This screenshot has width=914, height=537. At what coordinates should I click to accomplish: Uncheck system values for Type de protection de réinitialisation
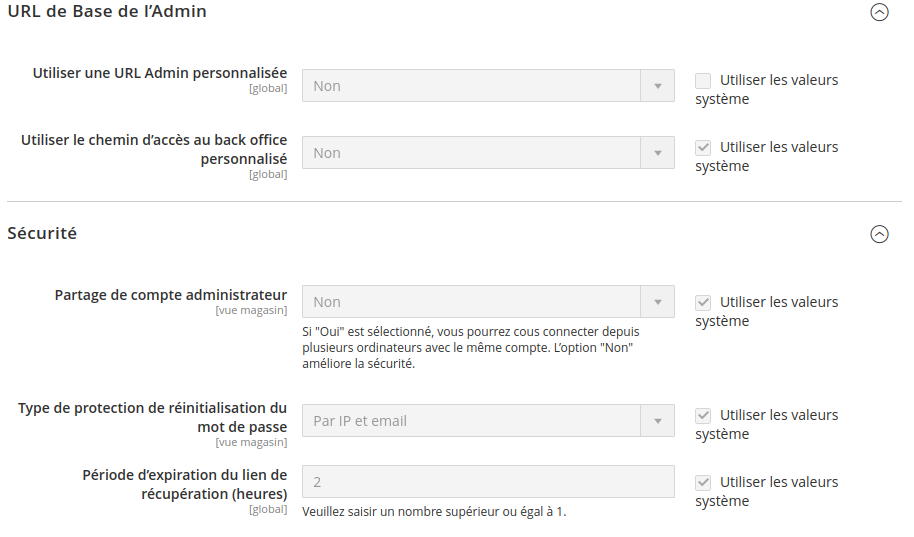point(703,415)
